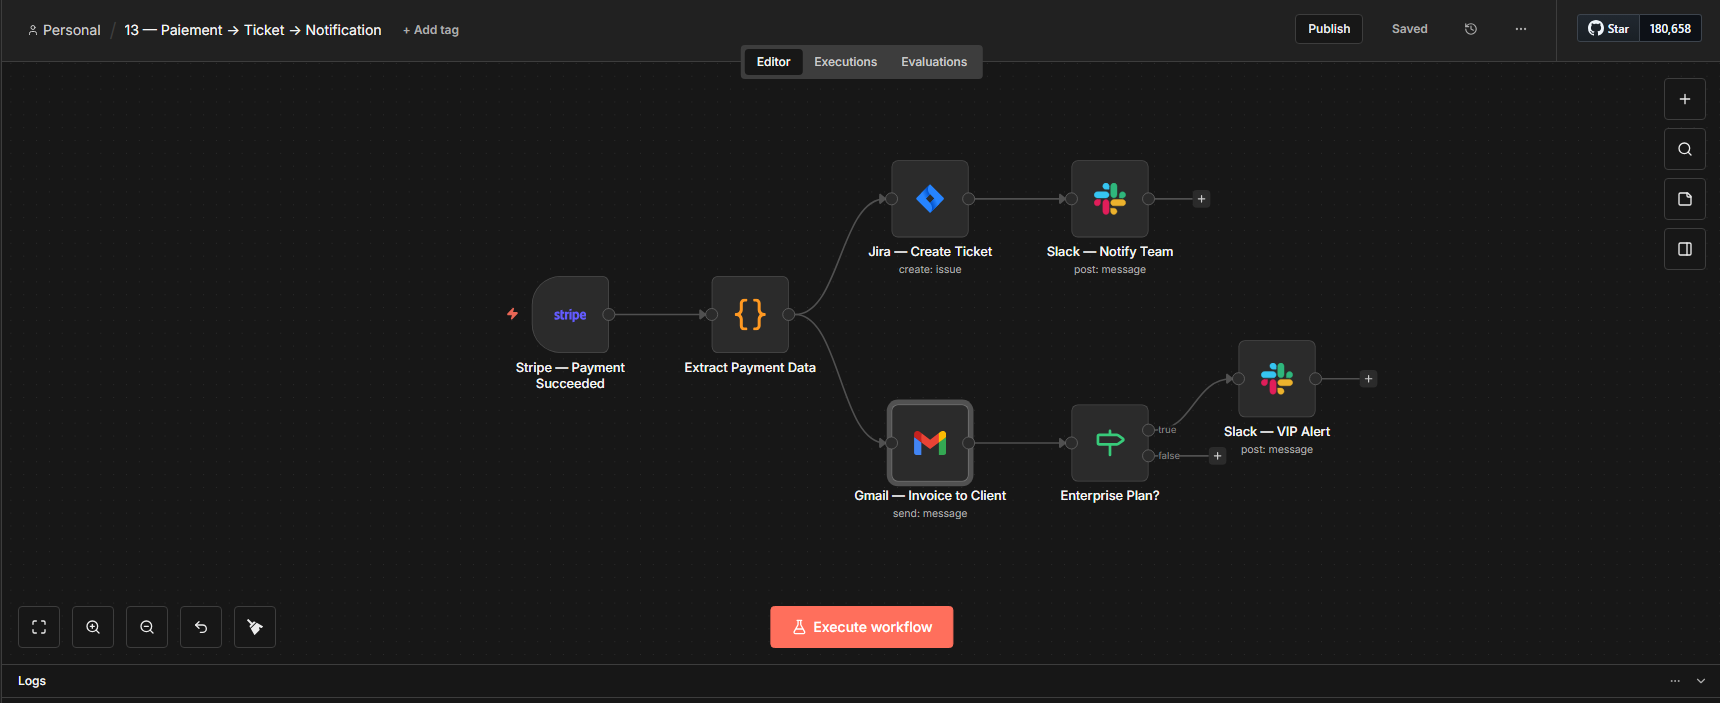Click the true output of Enterprise Plan?

1149,430
